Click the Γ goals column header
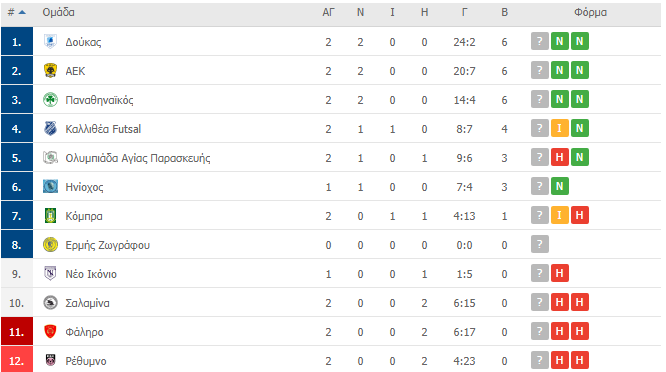 pos(464,12)
